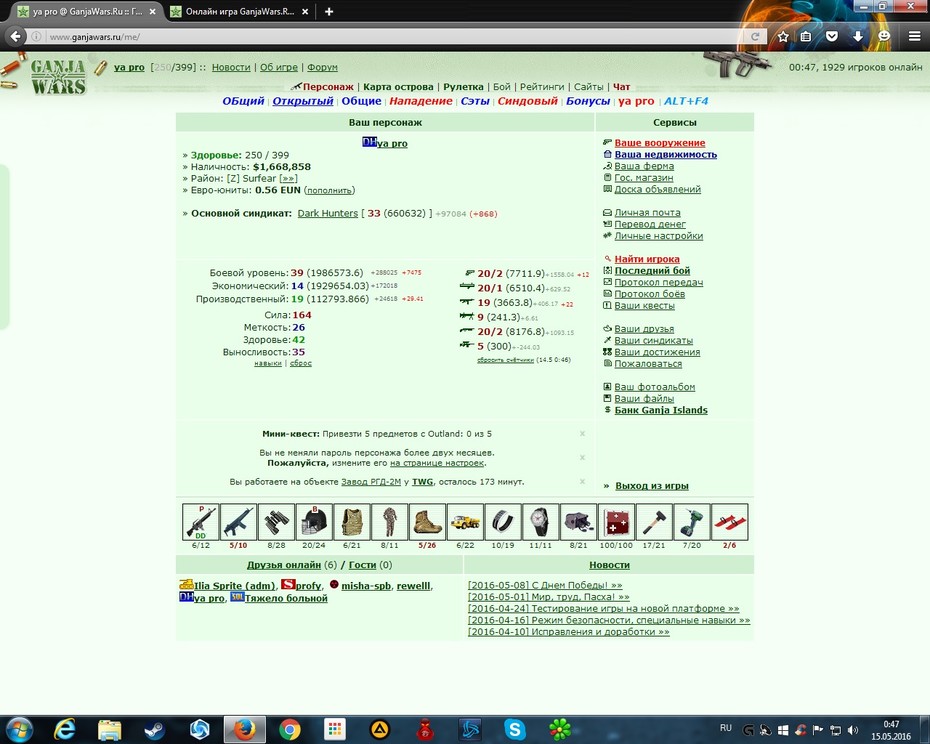Click the hammer inventory item 17/21
930x744 pixels.
click(654, 522)
